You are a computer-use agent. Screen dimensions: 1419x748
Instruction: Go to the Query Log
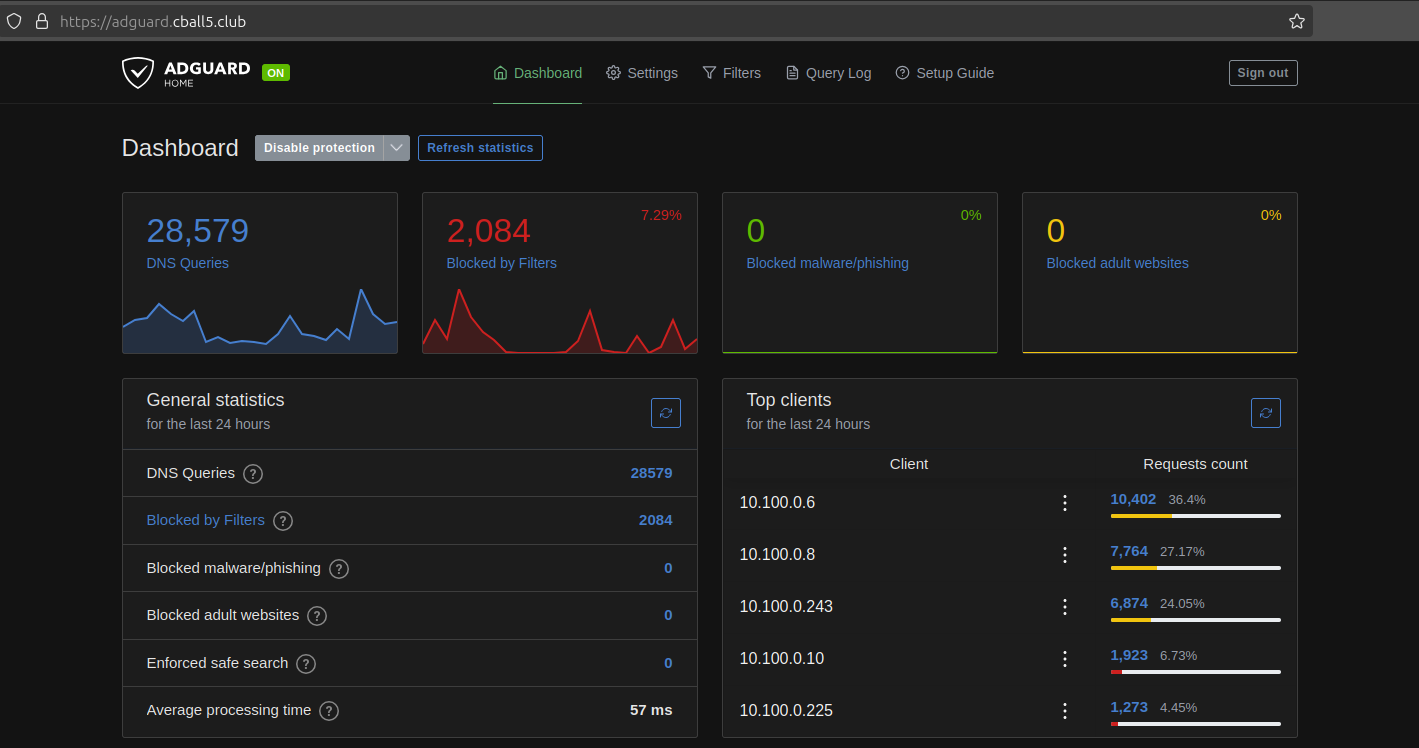pos(828,73)
